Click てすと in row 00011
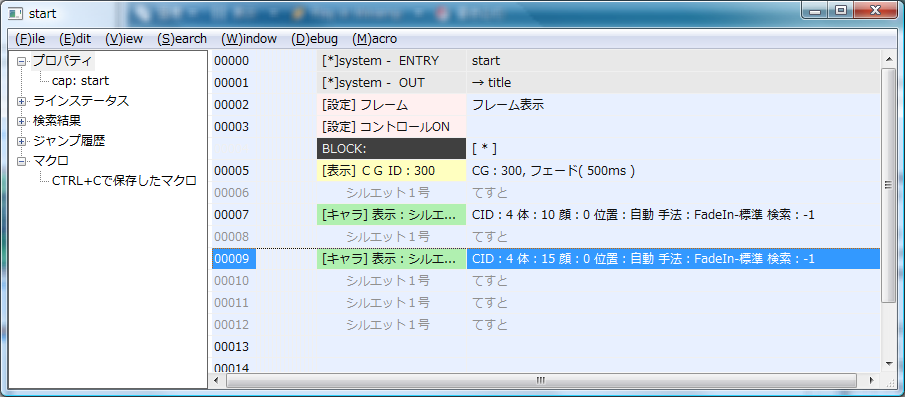The height and width of the screenshot is (397, 905). 490,303
